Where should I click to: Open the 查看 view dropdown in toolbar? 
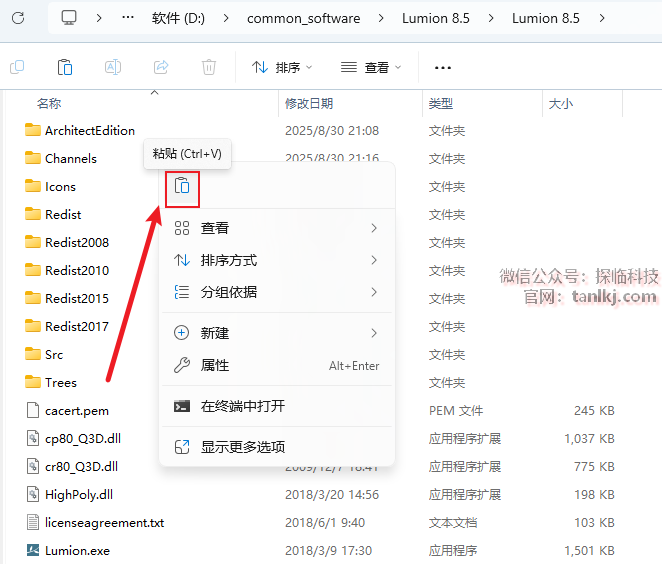[x=371, y=67]
